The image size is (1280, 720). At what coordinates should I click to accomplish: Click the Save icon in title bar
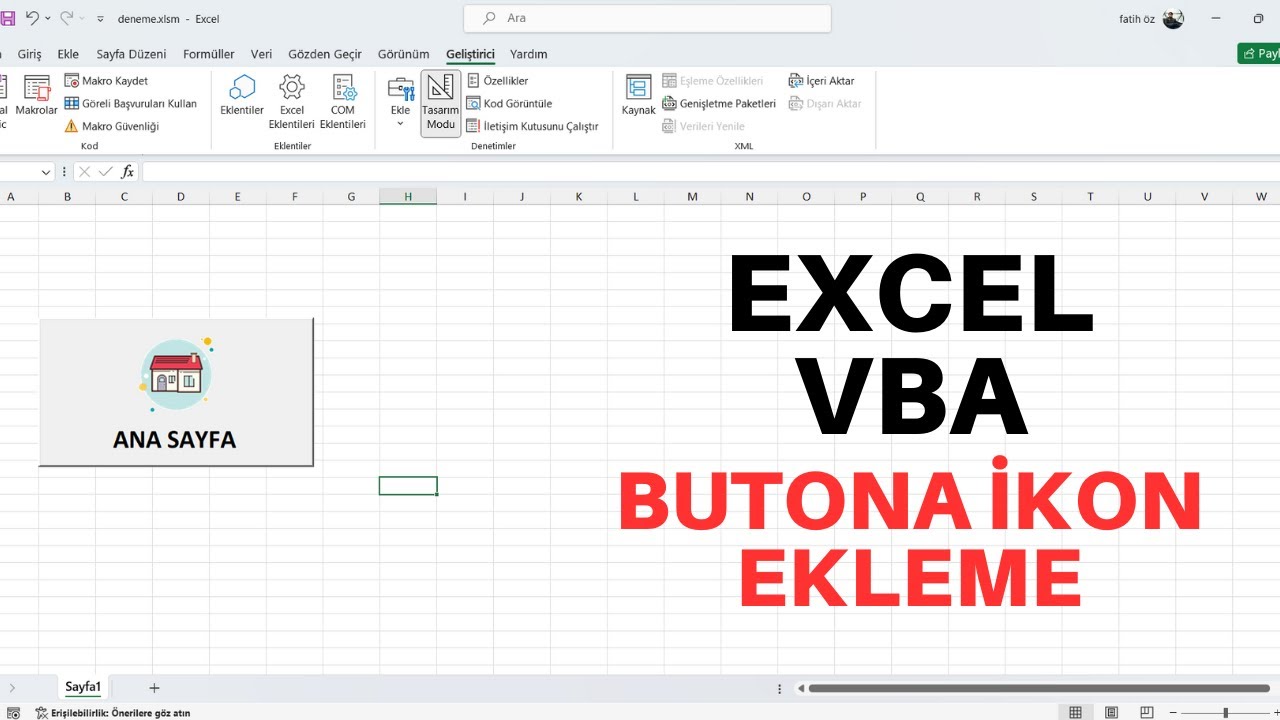pyautogui.click(x=7, y=18)
